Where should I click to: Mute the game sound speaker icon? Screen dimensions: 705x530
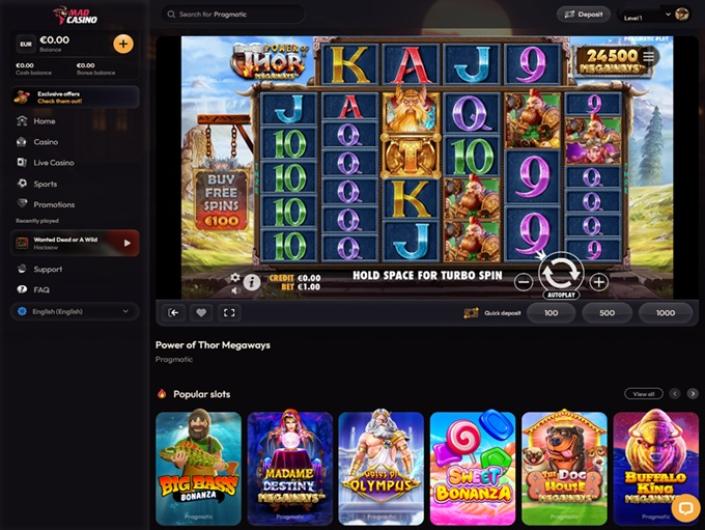tap(235, 291)
